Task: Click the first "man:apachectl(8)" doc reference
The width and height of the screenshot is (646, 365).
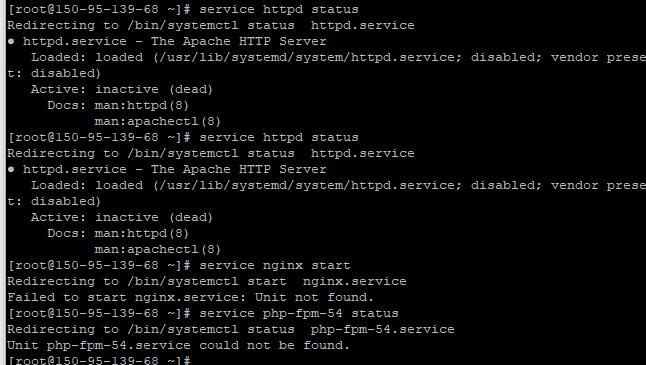Action: pyautogui.click(x=158, y=122)
